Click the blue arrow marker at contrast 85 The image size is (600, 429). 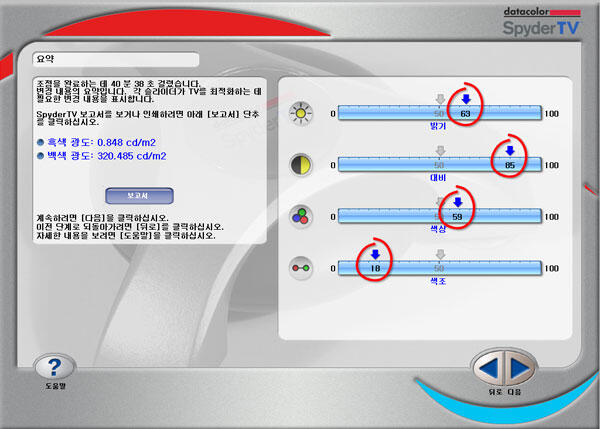pyautogui.click(x=510, y=151)
